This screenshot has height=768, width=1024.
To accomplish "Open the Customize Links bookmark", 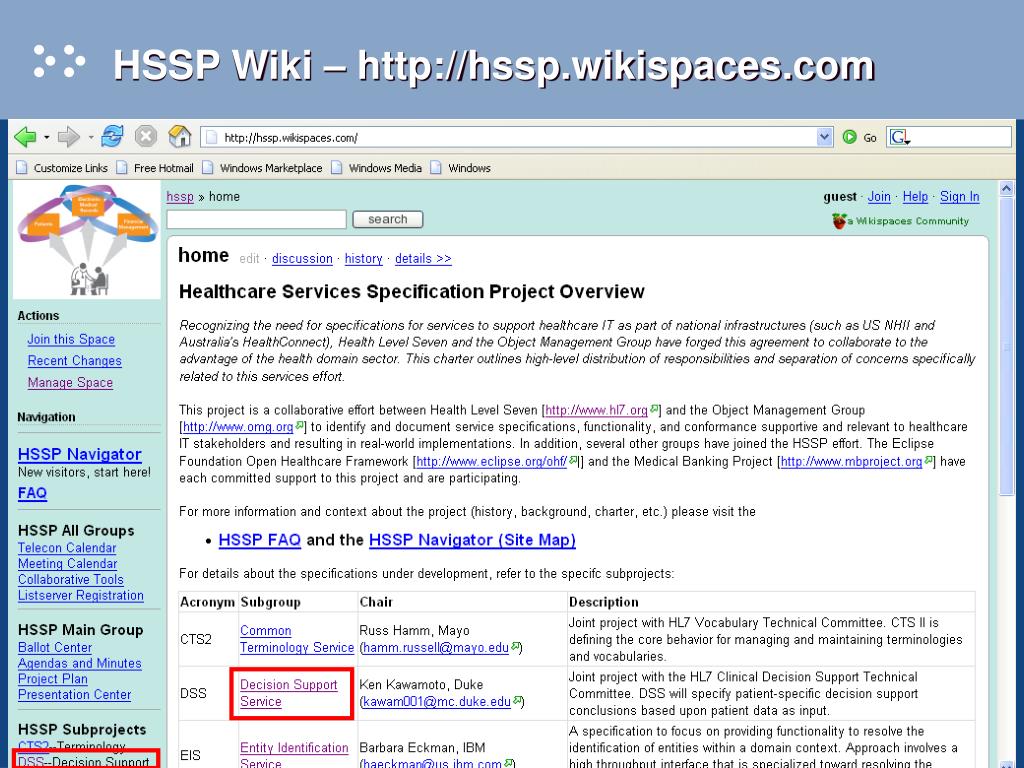I will click(x=63, y=168).
